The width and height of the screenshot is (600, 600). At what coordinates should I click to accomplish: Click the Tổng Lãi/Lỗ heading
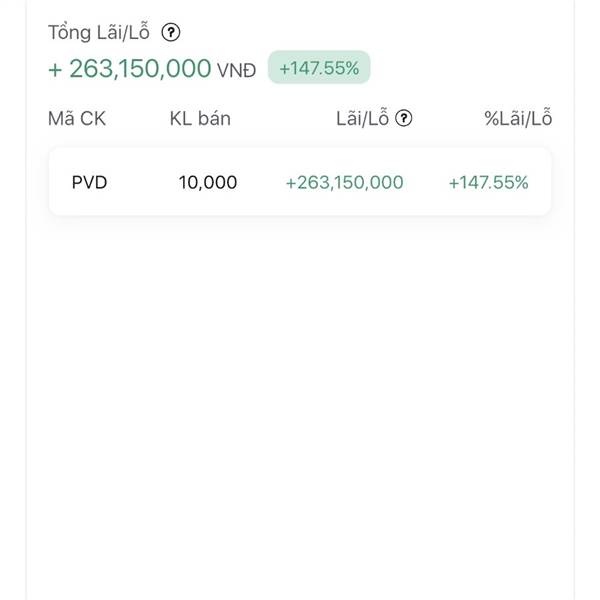coord(99,32)
